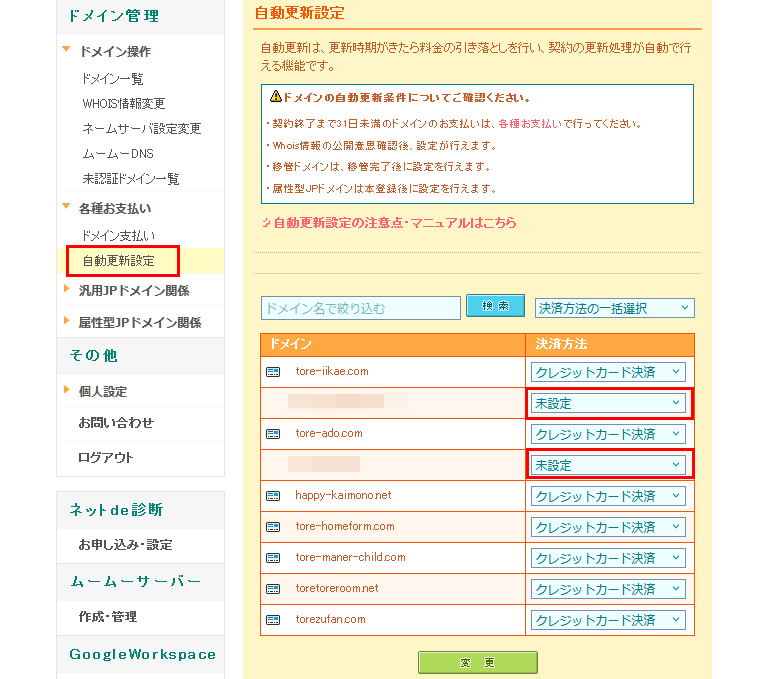The image size is (769, 679).
Task: Select 自動更新設定 in the sidebar
Action: tap(119, 262)
